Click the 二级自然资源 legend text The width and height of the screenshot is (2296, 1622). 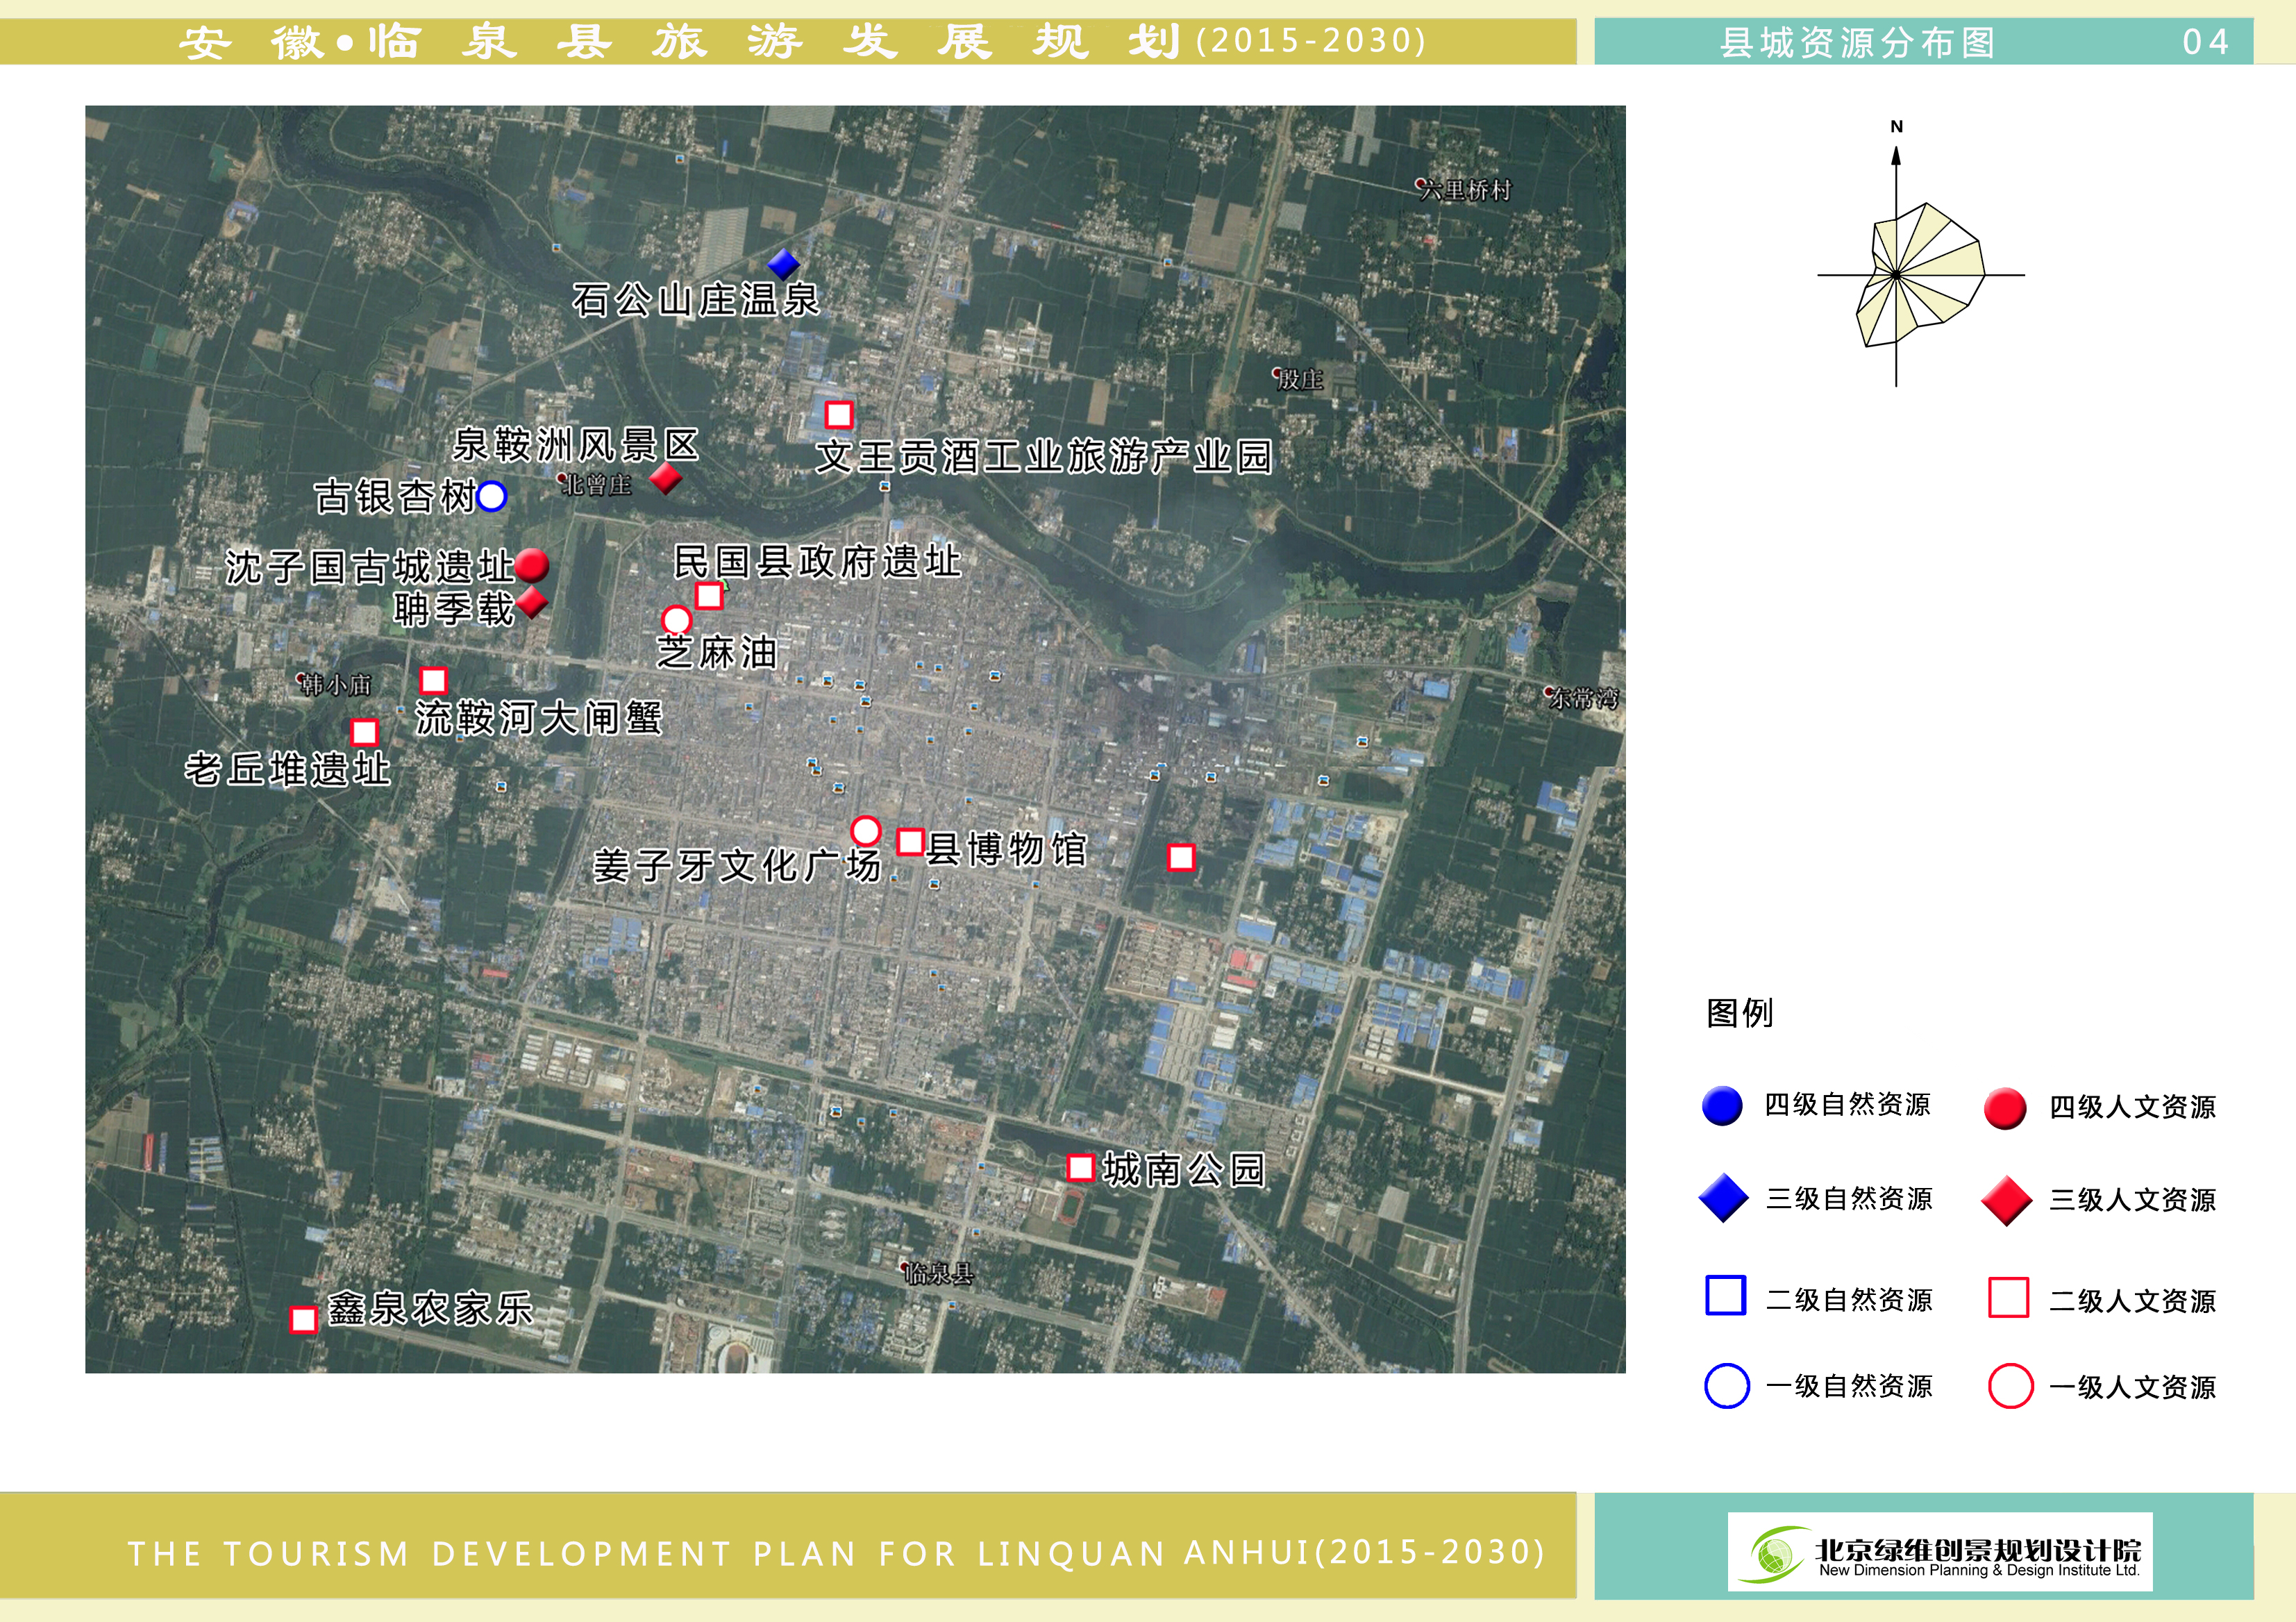[1849, 1300]
